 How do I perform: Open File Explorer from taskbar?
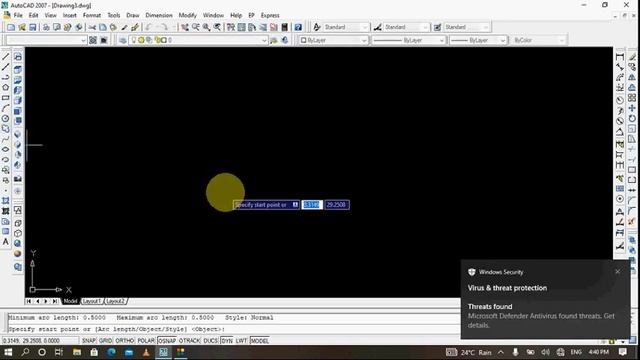click(77, 352)
